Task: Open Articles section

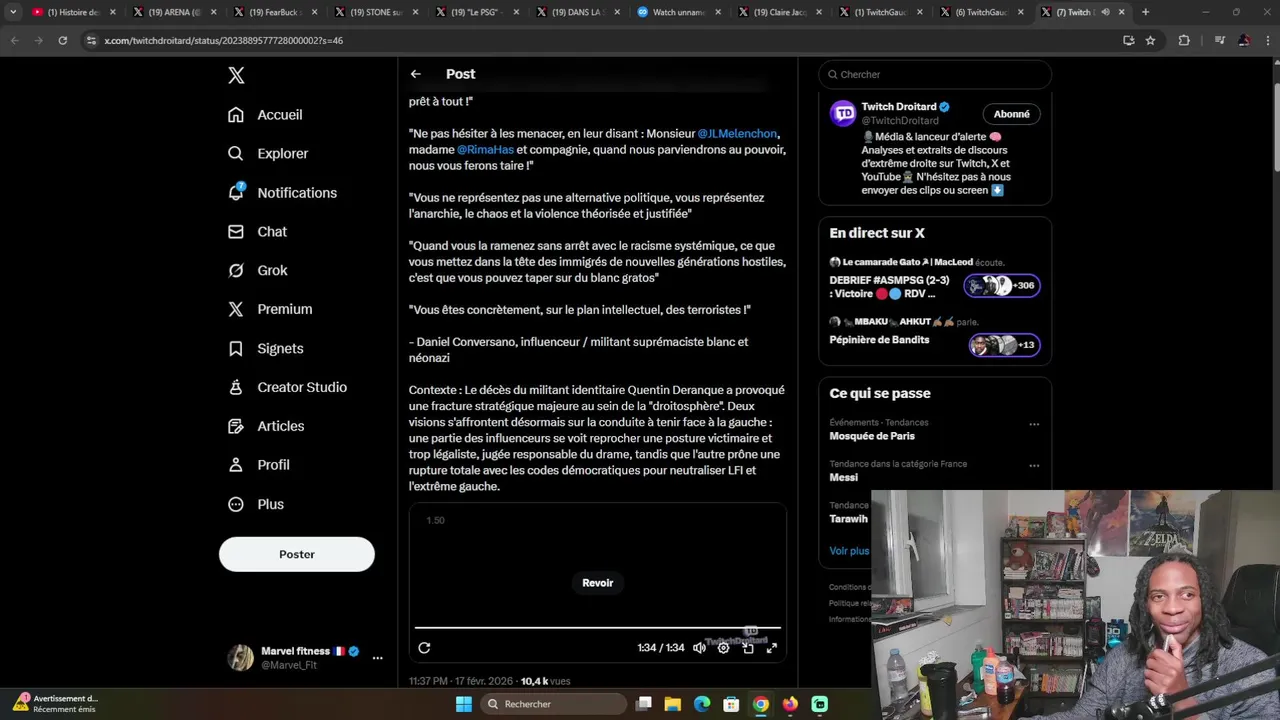Action: tap(266, 427)
